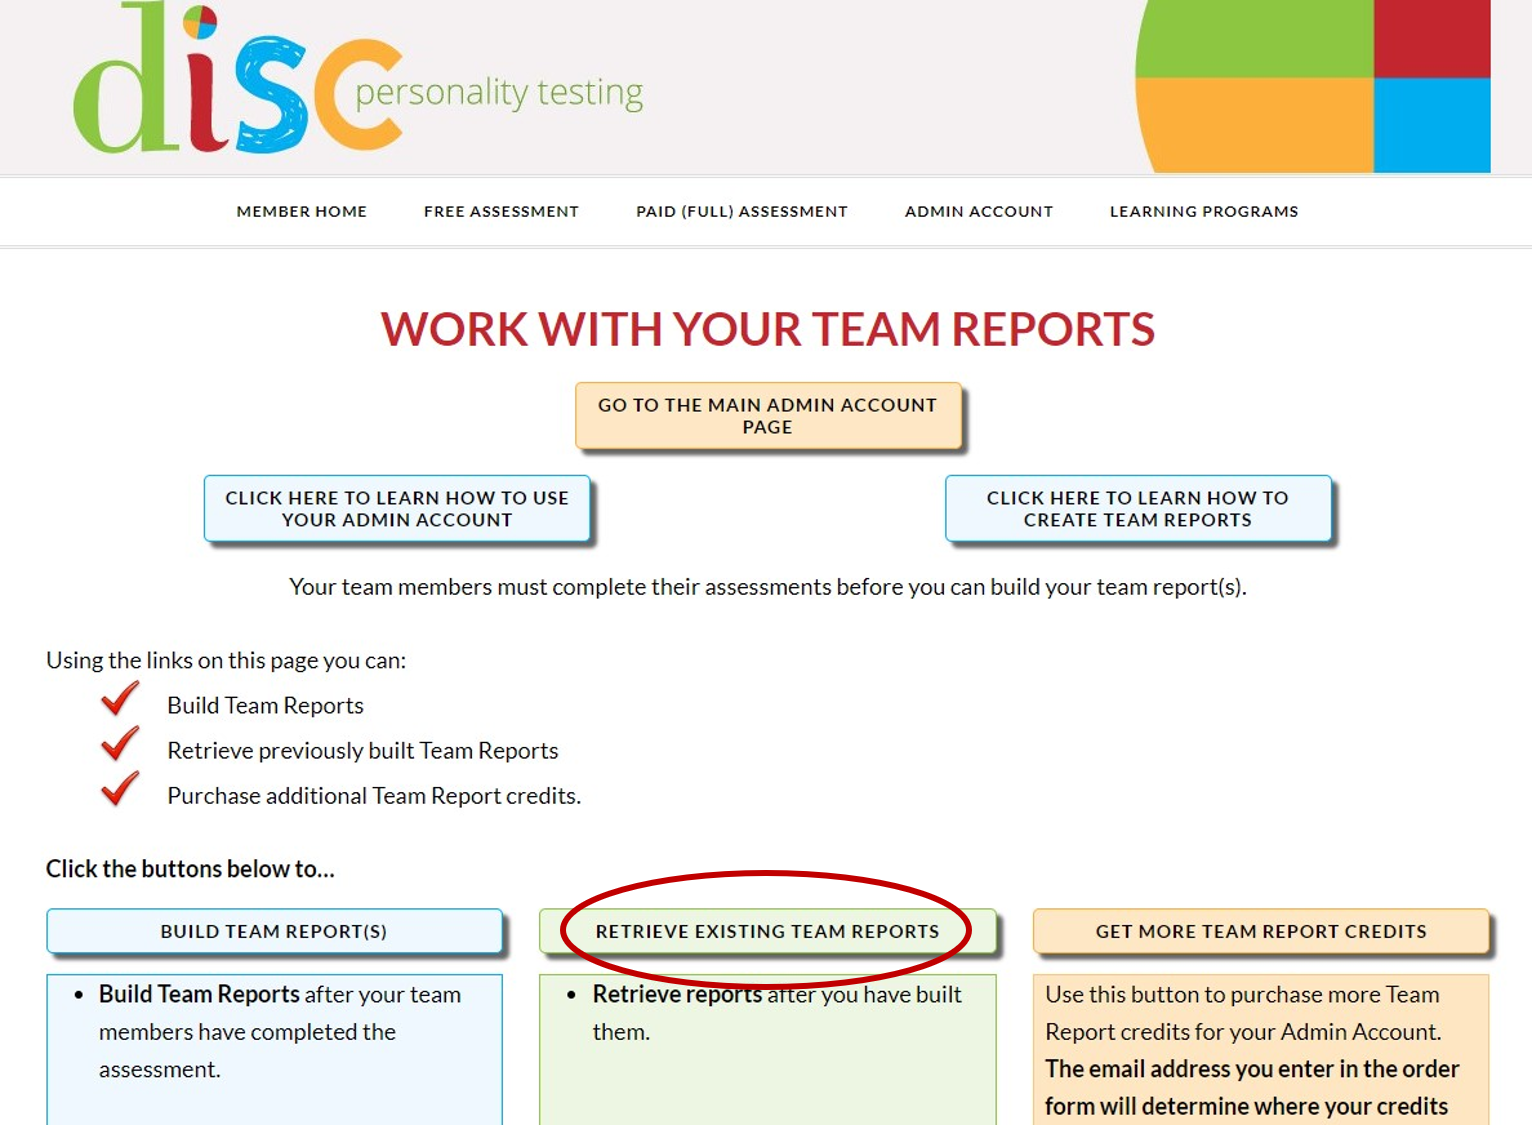The width and height of the screenshot is (1532, 1125).
Task: Click the blue box about building team reports
Action: coord(274,1050)
